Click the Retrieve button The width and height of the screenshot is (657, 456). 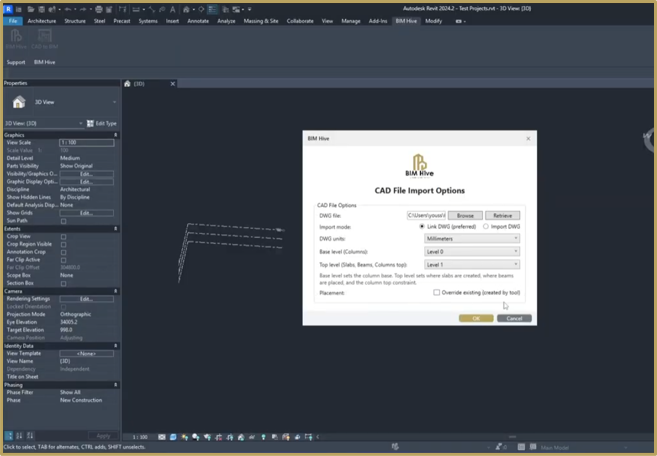pos(502,215)
